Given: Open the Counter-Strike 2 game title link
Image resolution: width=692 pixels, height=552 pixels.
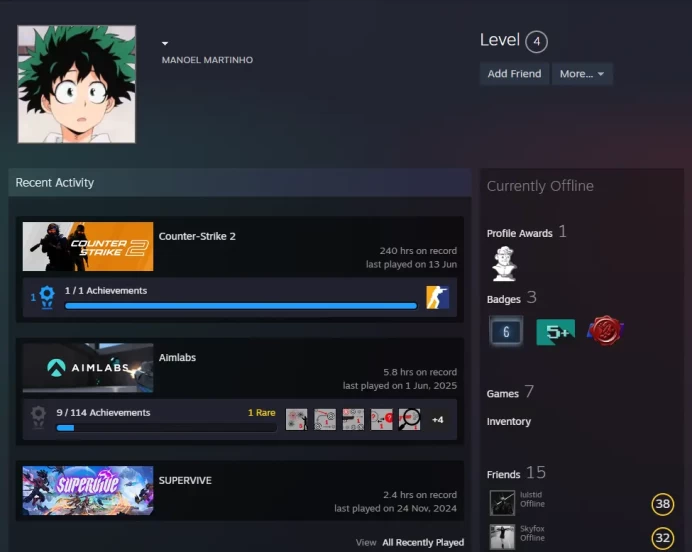Looking at the screenshot, I should (x=197, y=236).
